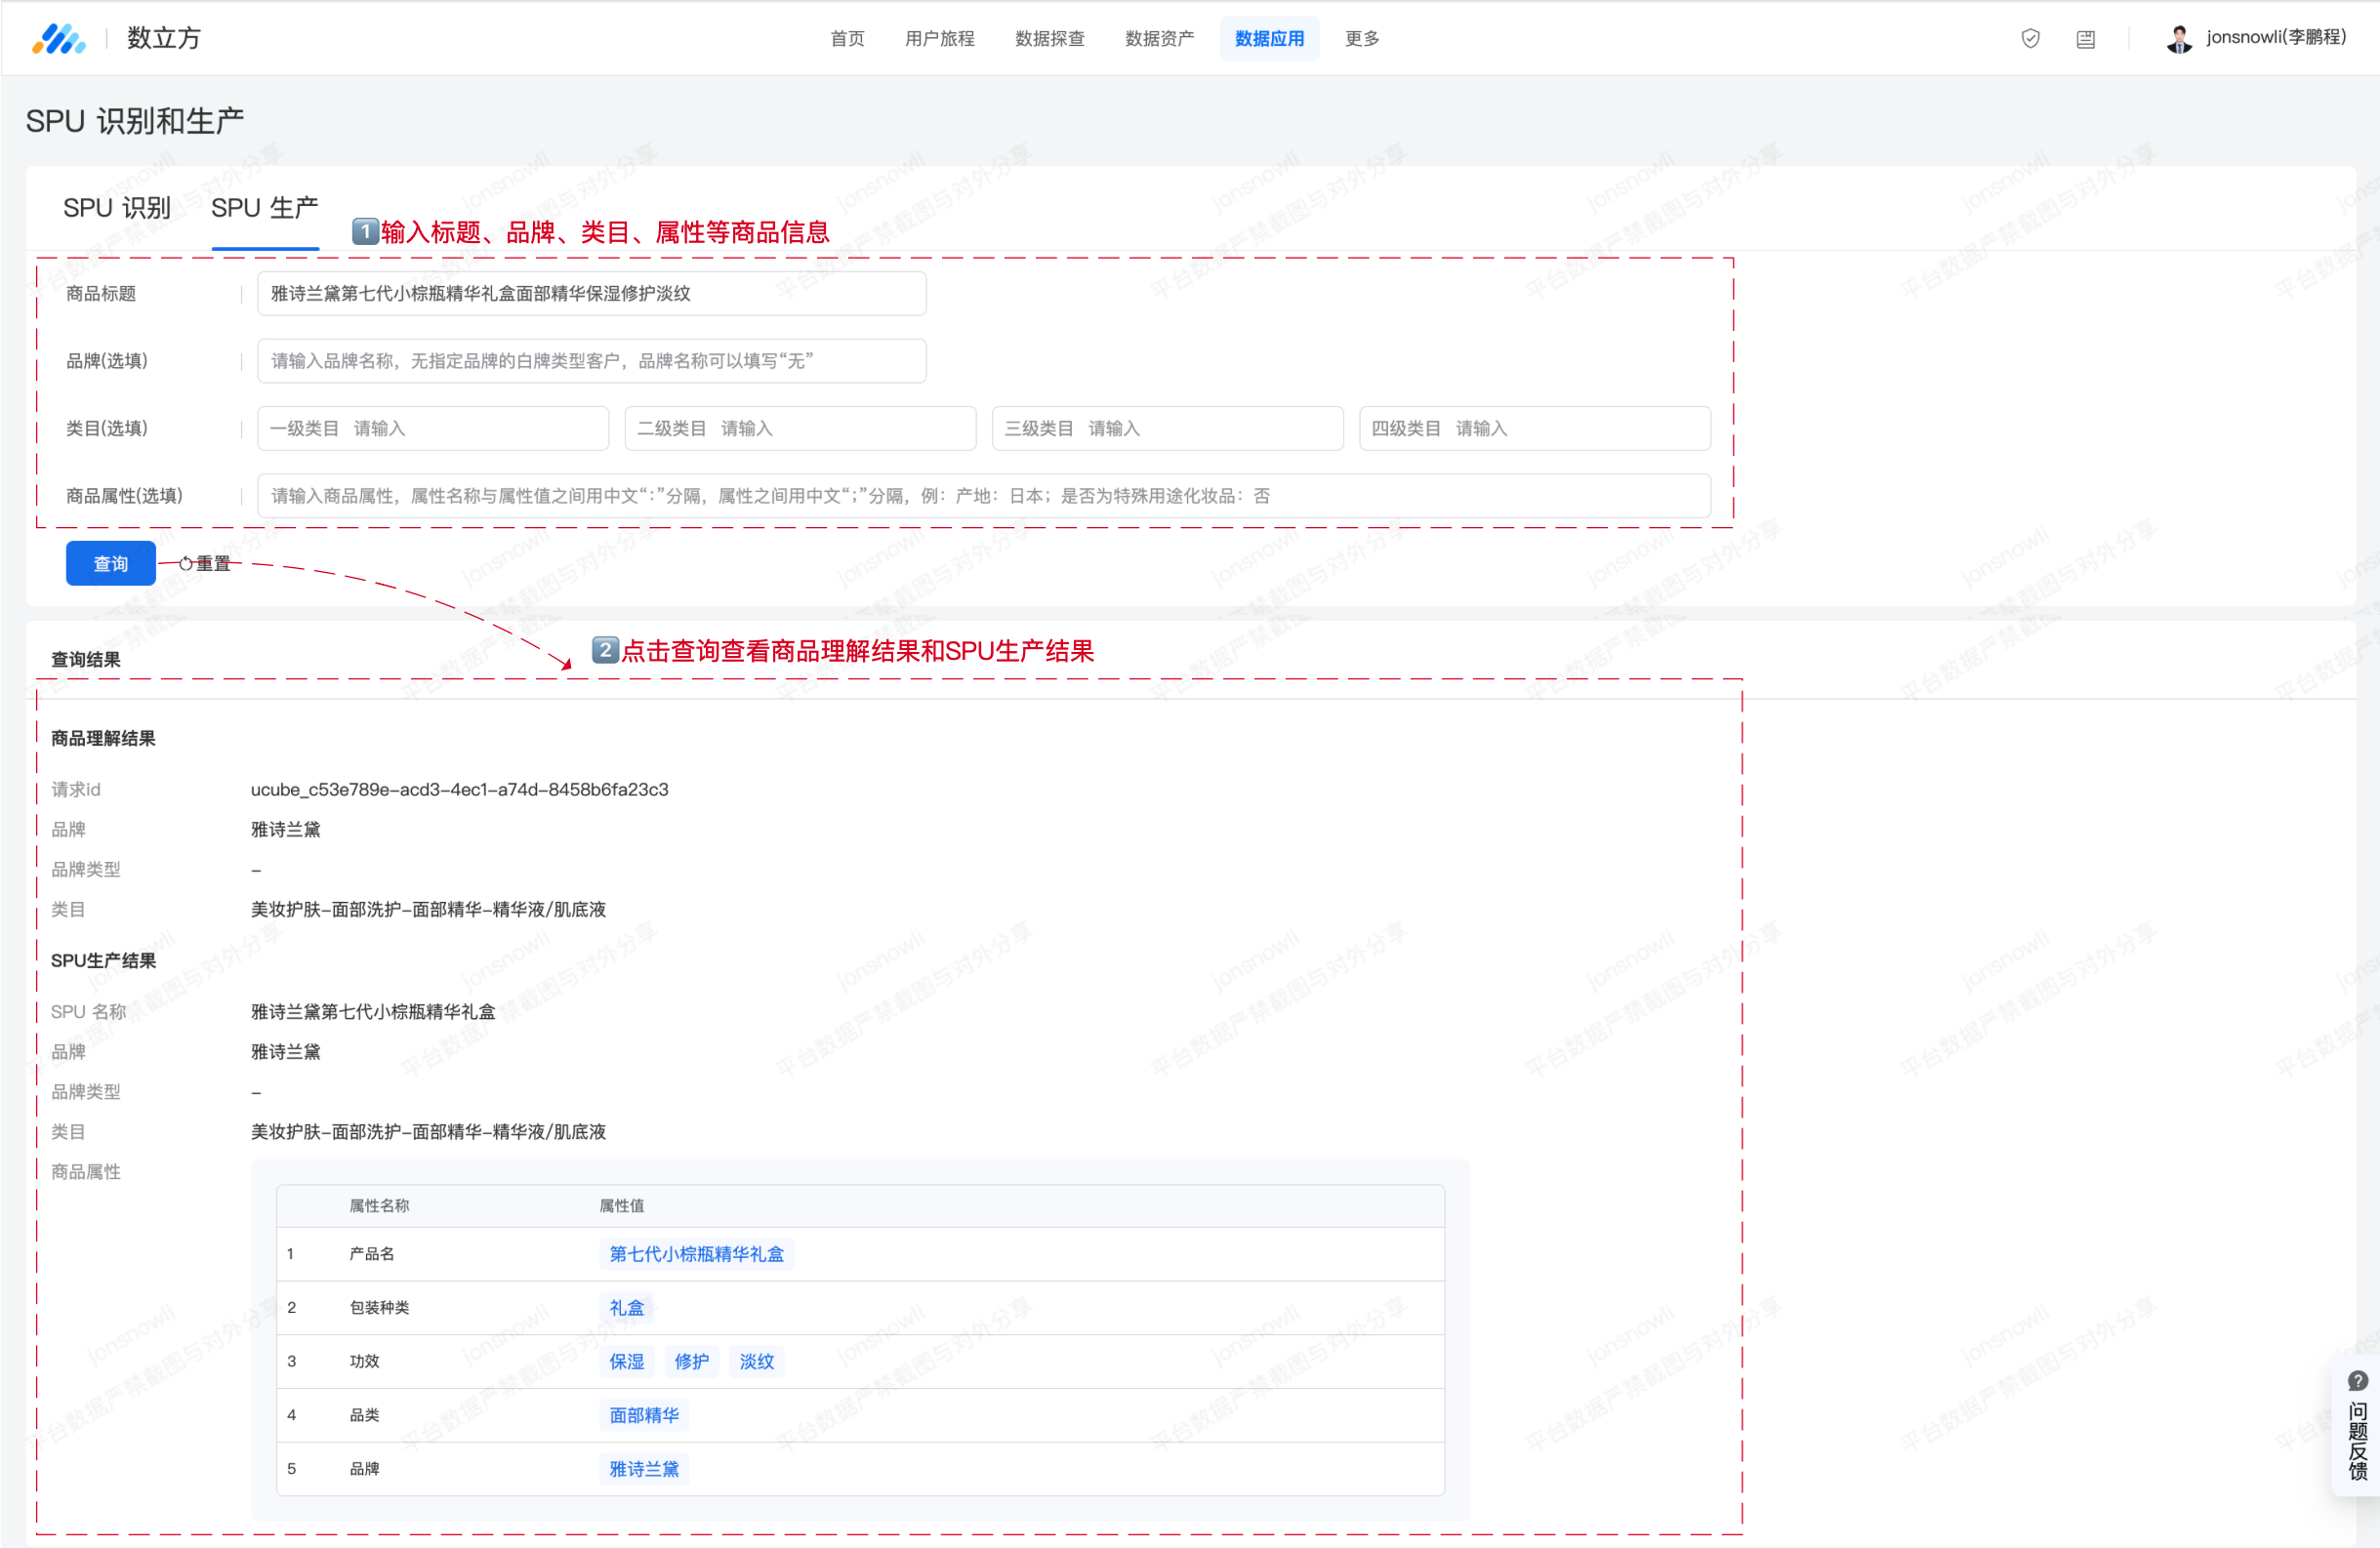Open 用户旅程 navigation item
The width and height of the screenshot is (2380, 1548).
coord(939,39)
